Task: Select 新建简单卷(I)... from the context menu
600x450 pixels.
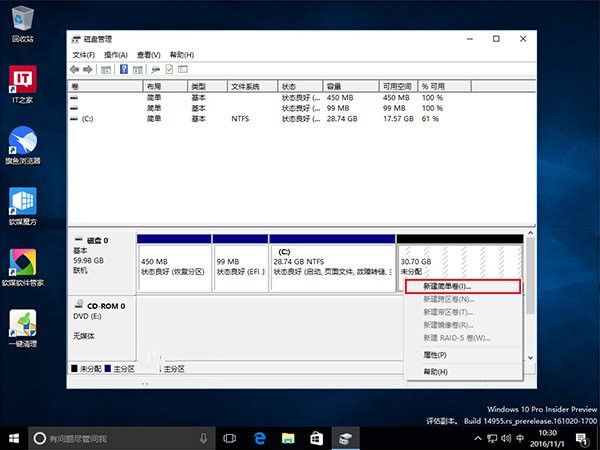Action: 463,286
